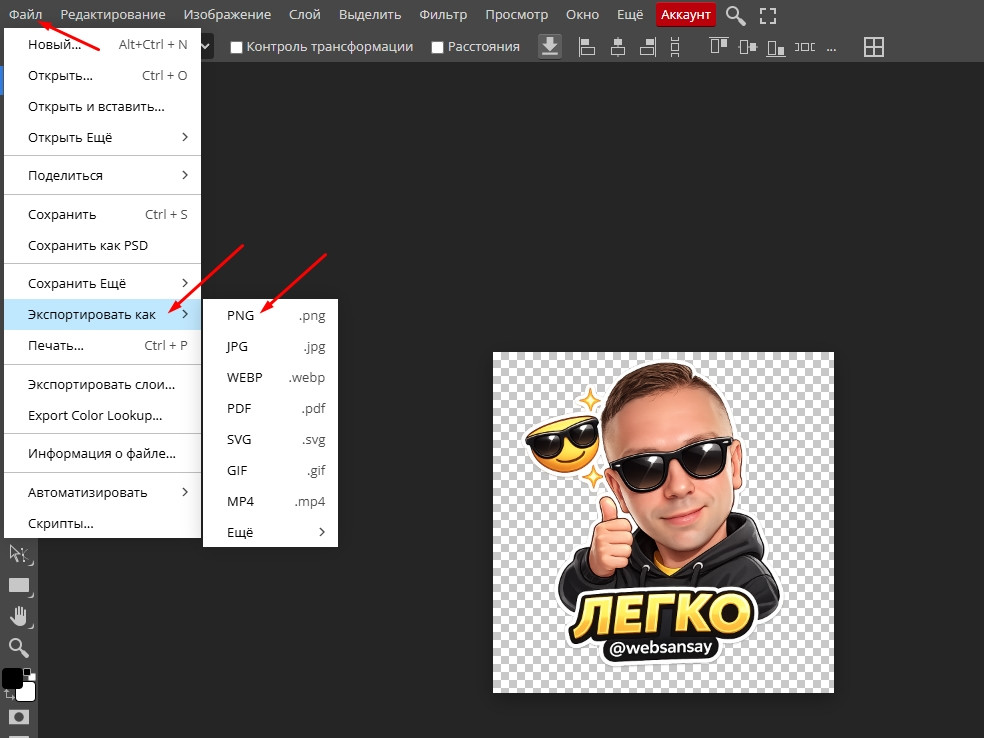This screenshot has height=738, width=984.
Task: Enable the Transform controls checkbox
Action: (x=236, y=47)
